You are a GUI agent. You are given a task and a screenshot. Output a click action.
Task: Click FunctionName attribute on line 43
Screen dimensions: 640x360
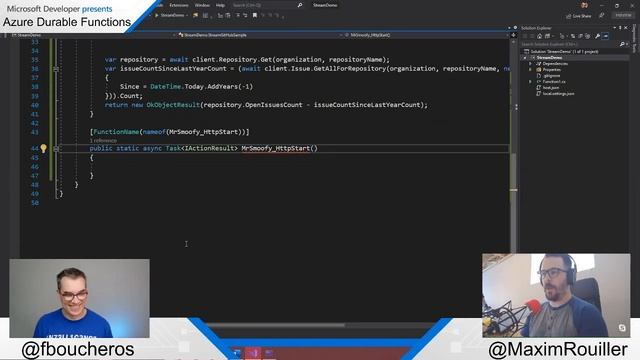(x=116, y=132)
